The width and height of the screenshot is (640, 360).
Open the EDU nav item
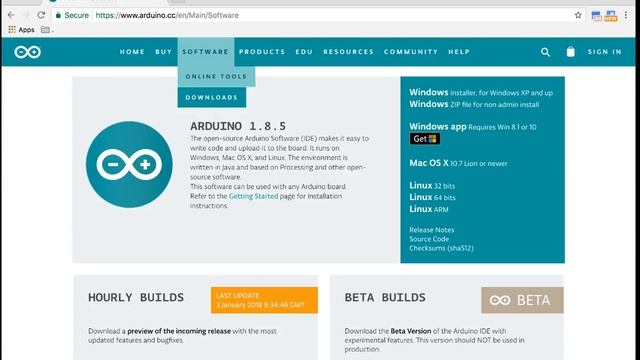click(x=304, y=52)
